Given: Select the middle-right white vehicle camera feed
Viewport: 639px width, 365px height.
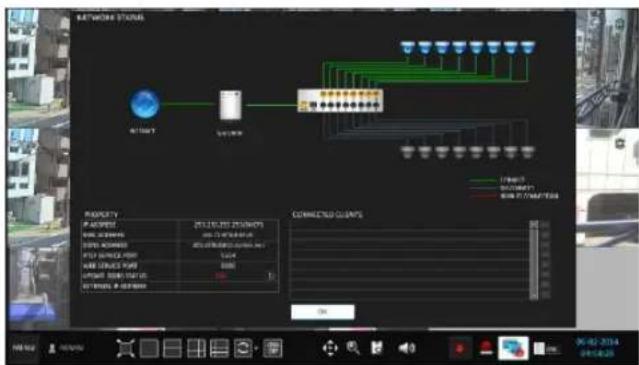Looking at the screenshot, I should [607, 187].
